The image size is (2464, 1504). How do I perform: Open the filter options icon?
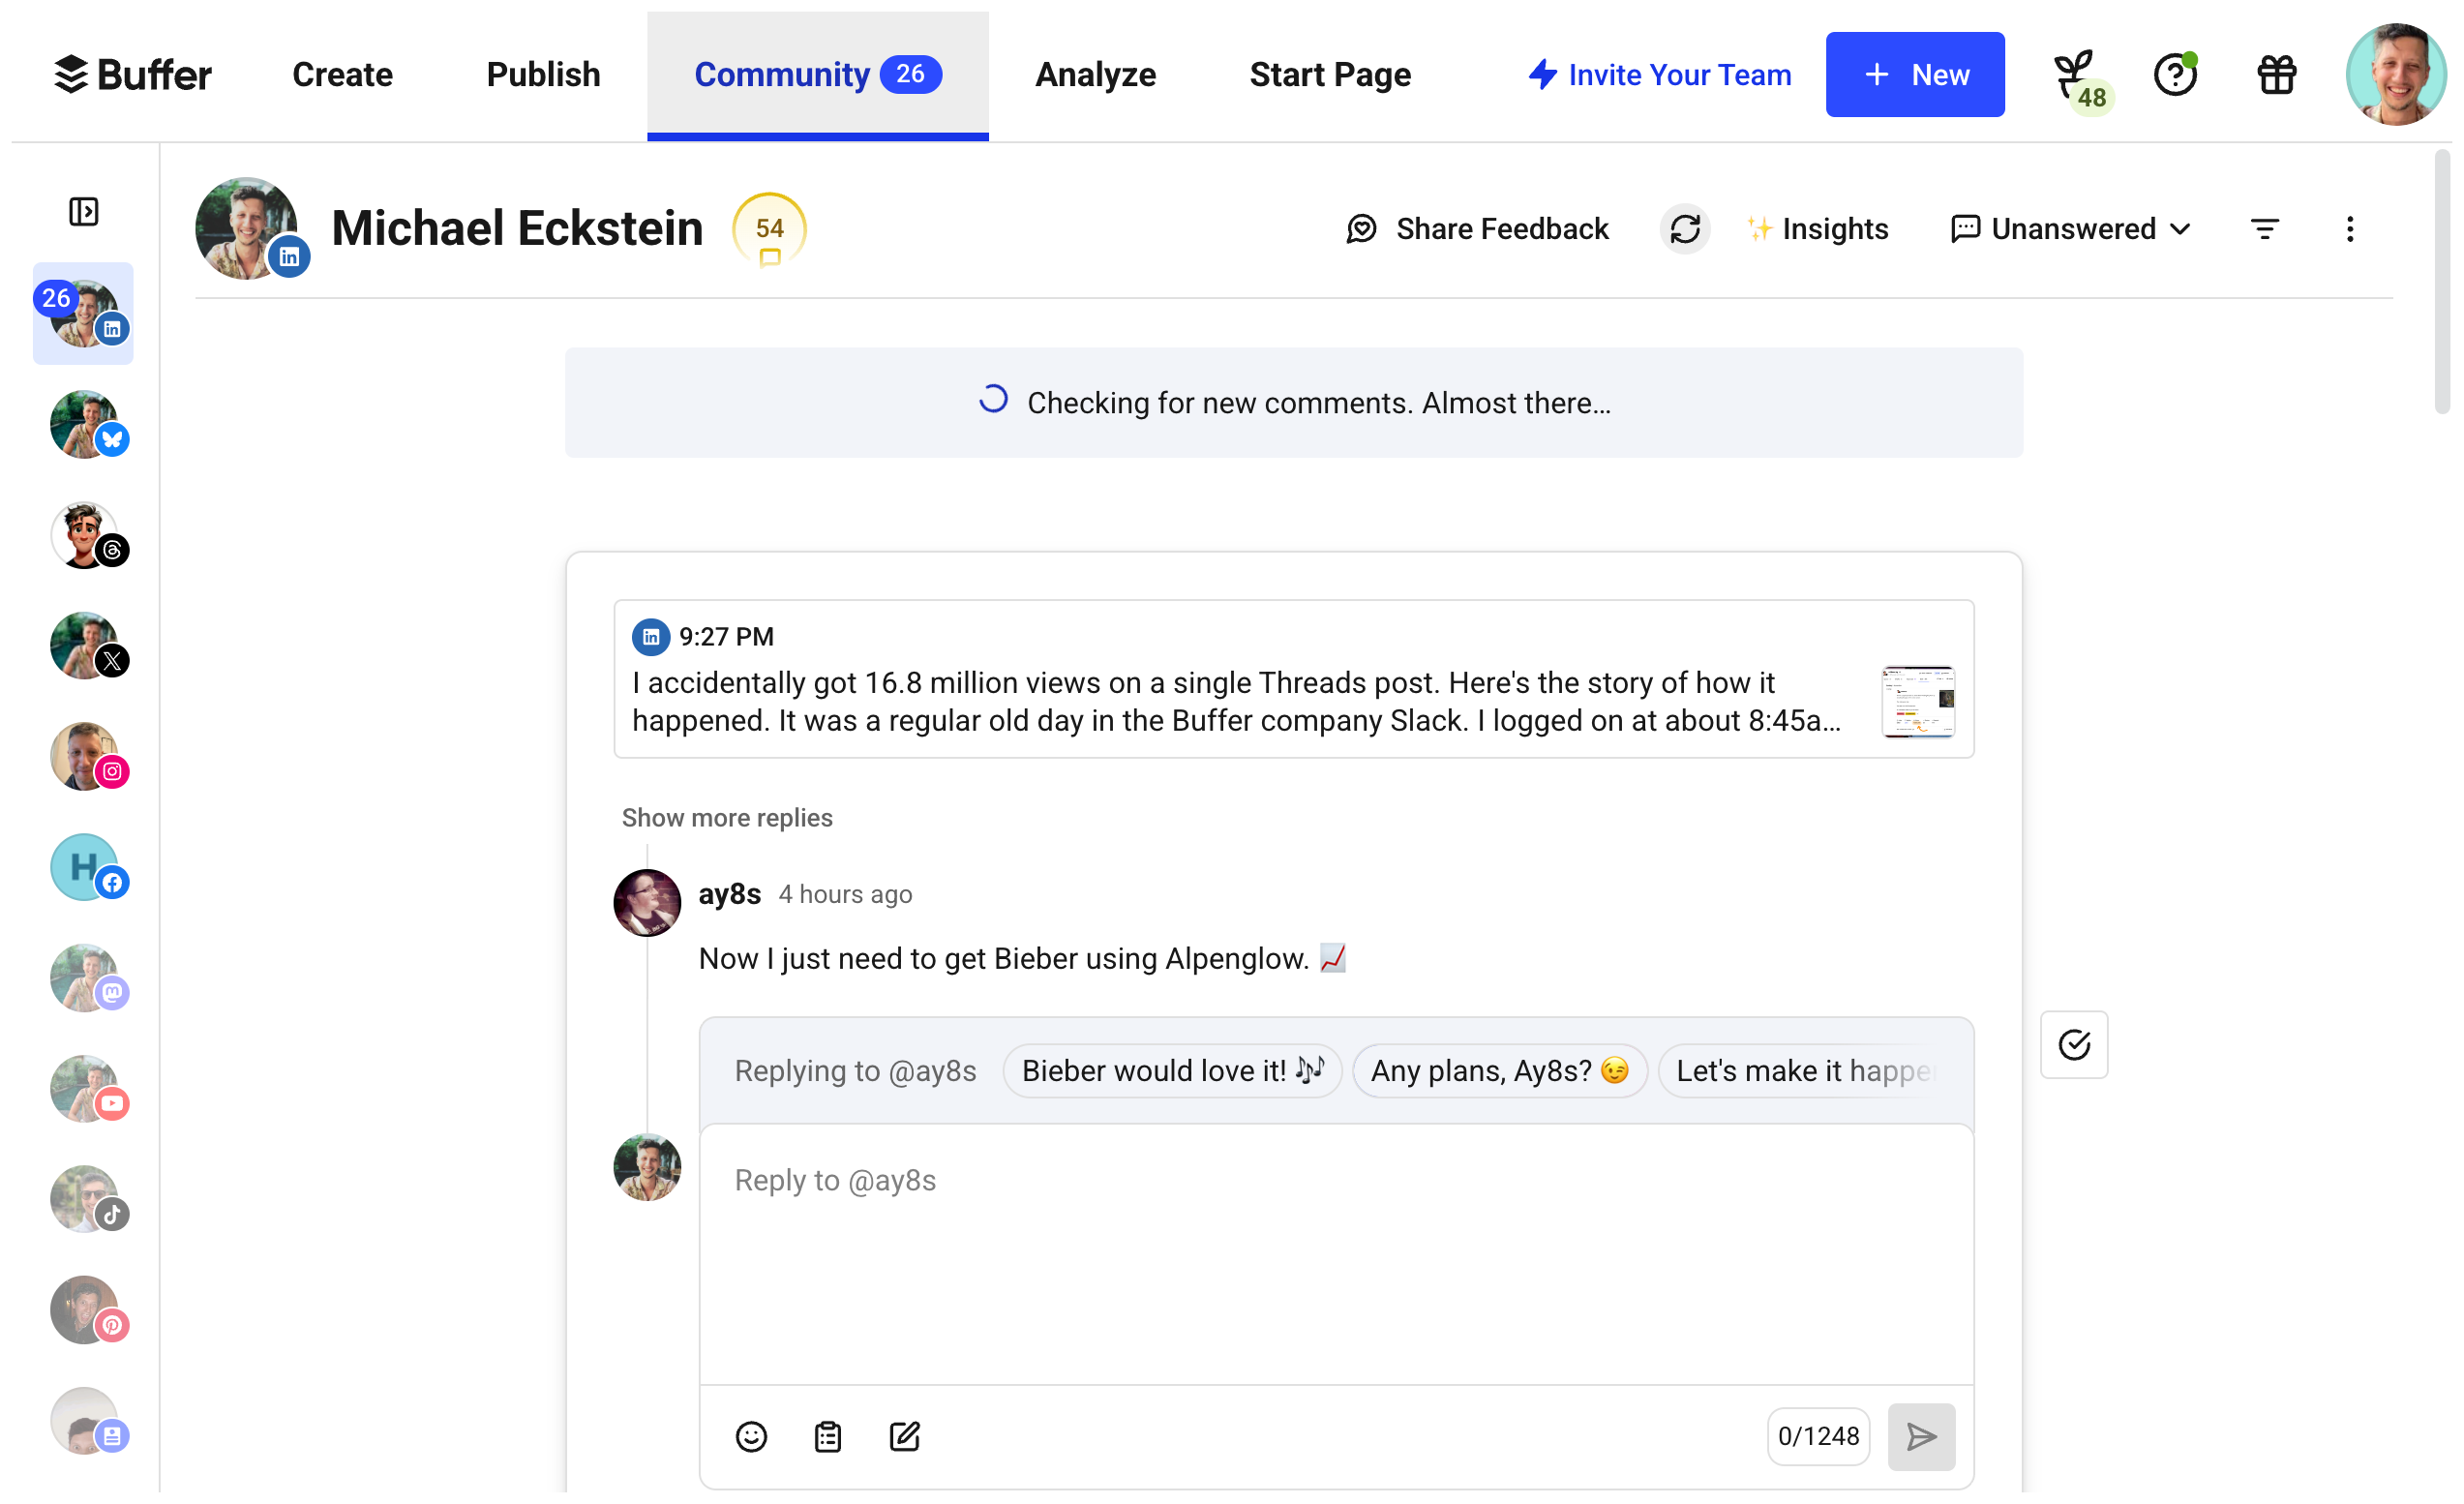pos(2264,229)
